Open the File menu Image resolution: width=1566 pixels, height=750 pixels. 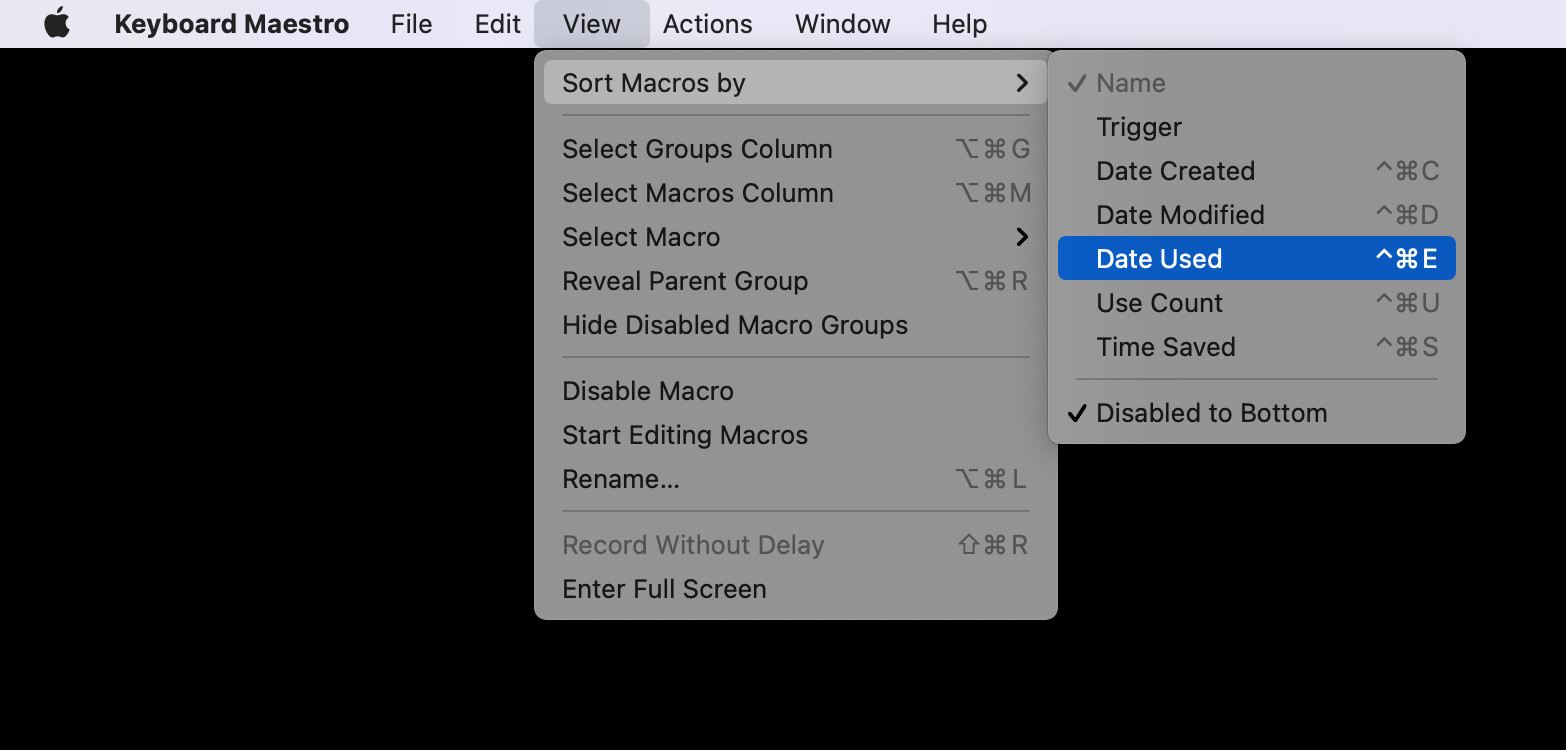point(411,24)
